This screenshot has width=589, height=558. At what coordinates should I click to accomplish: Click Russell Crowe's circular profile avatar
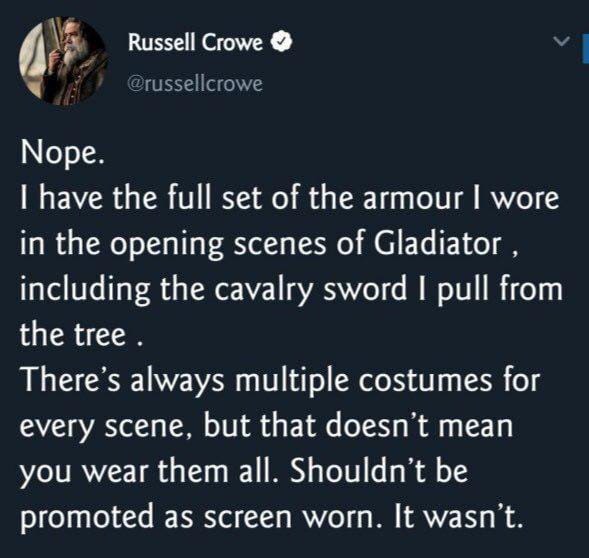[x=63, y=60]
